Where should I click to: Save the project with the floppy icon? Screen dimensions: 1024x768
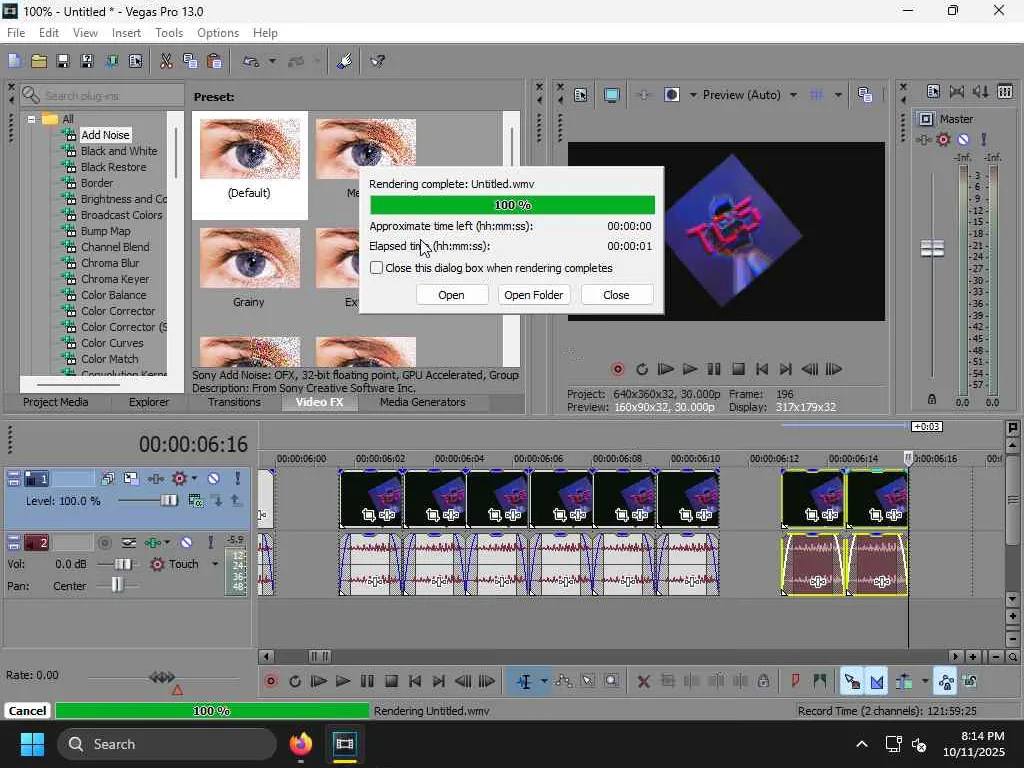[x=63, y=61]
